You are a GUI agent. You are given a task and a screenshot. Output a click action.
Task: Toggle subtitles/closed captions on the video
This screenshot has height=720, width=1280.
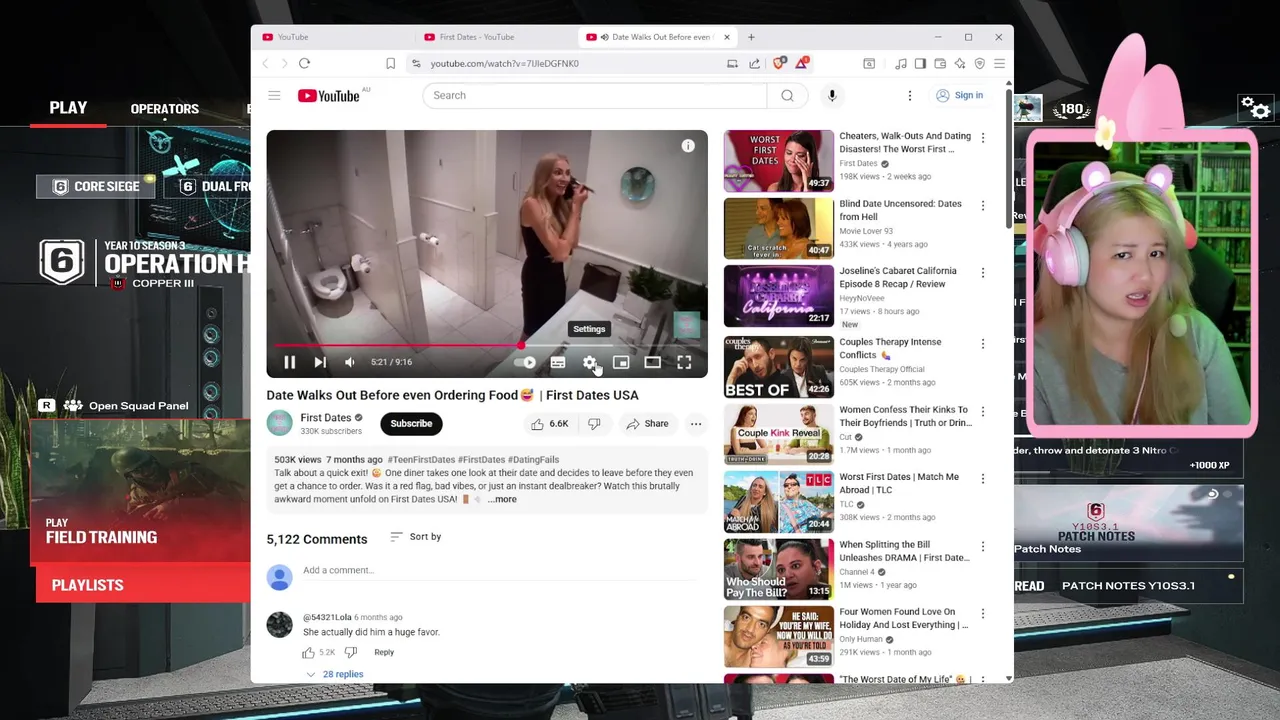click(558, 362)
